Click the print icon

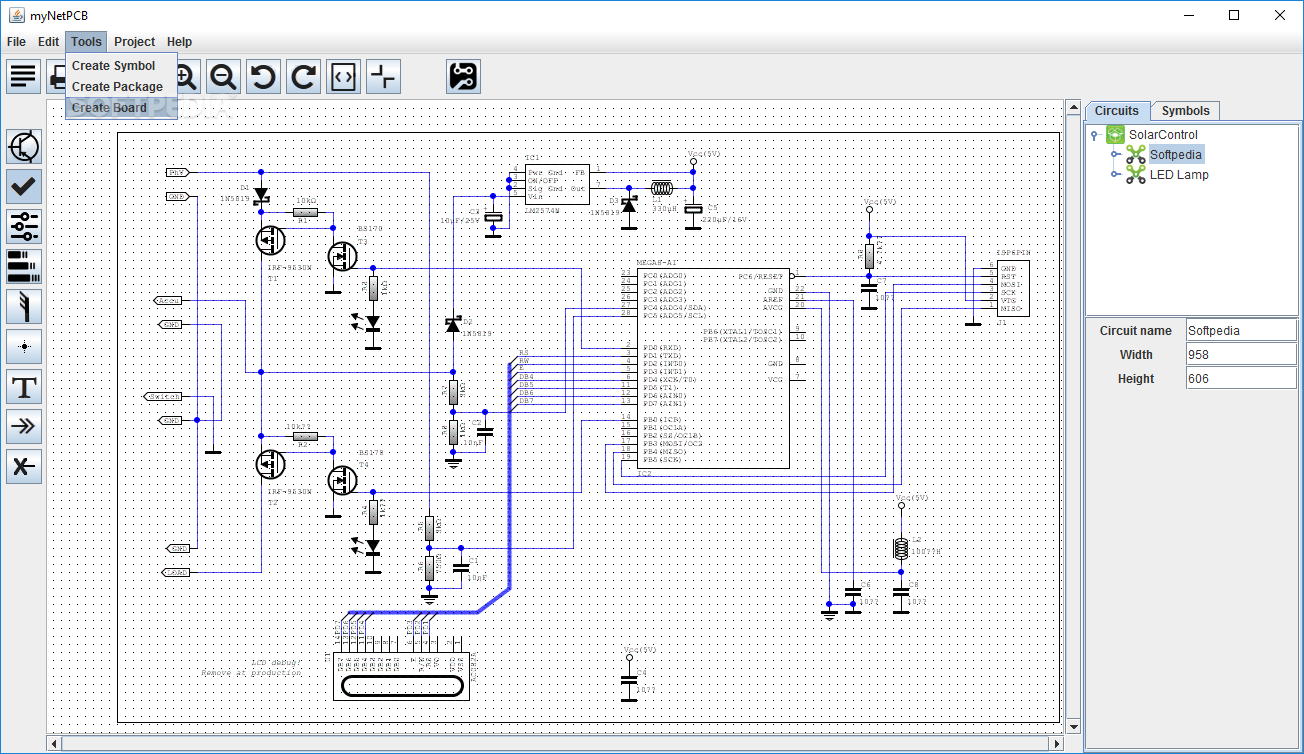coord(56,76)
